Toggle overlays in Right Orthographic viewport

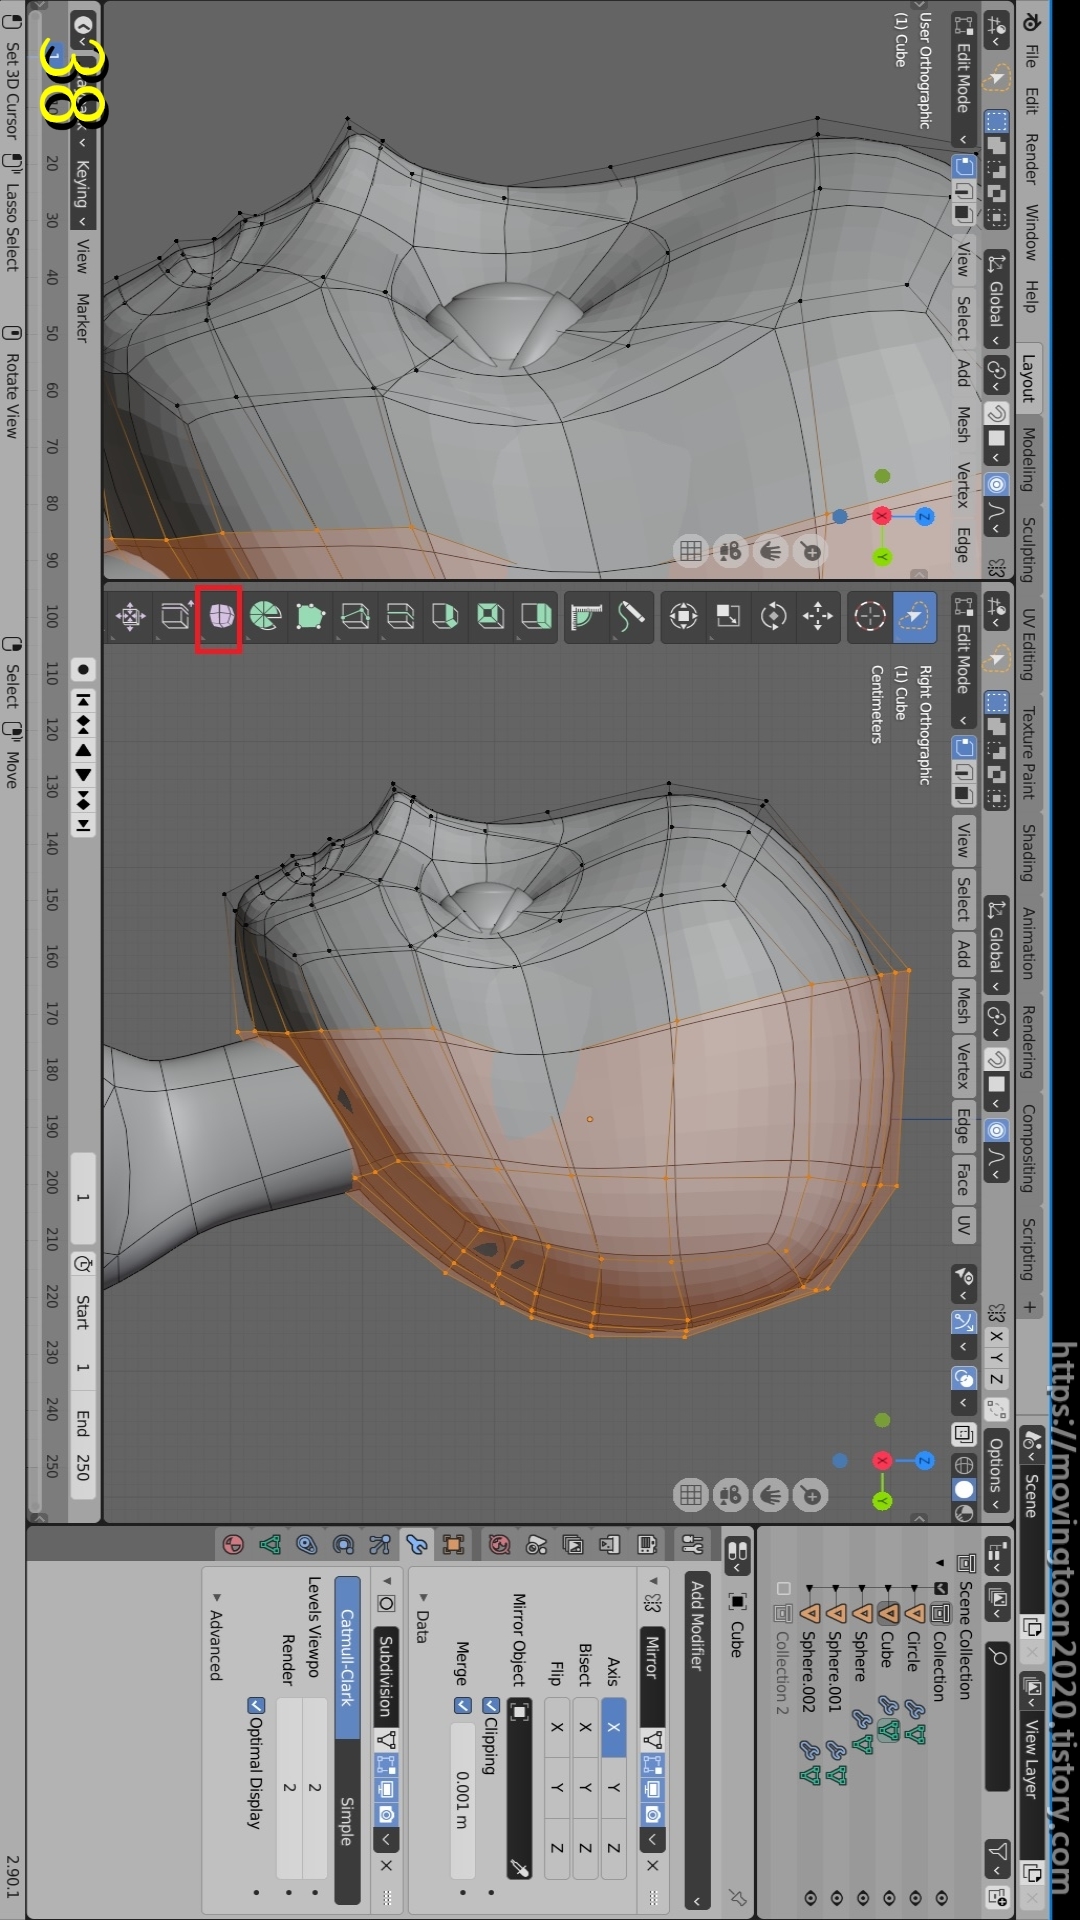tap(964, 1378)
